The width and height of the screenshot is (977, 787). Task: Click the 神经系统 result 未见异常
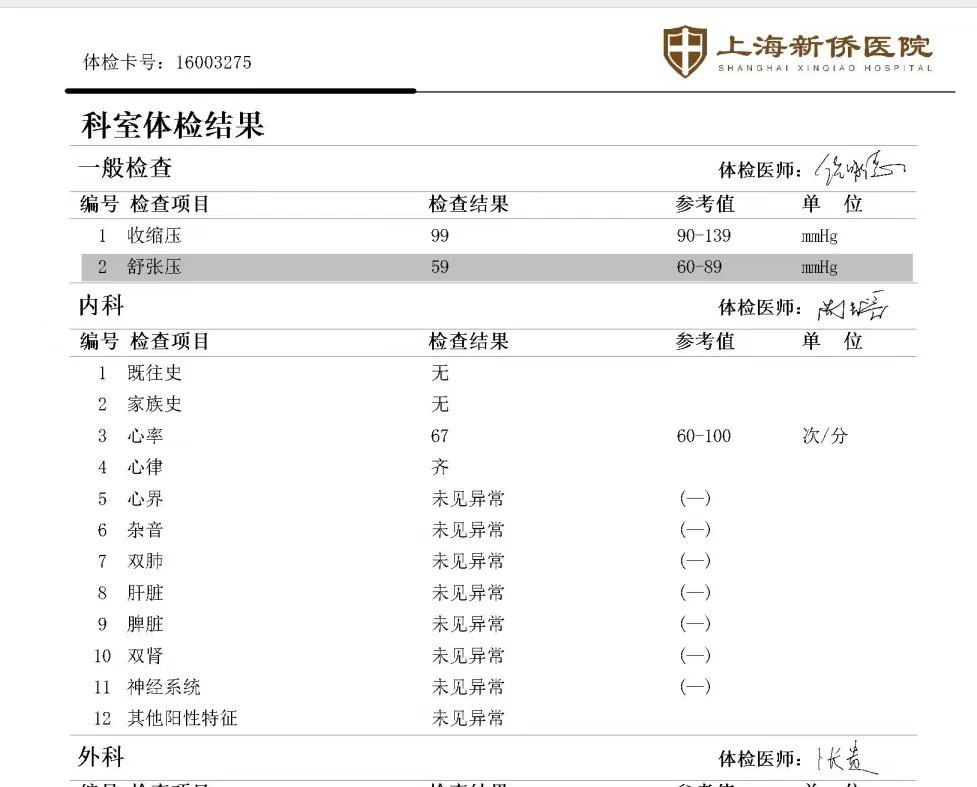coord(468,687)
